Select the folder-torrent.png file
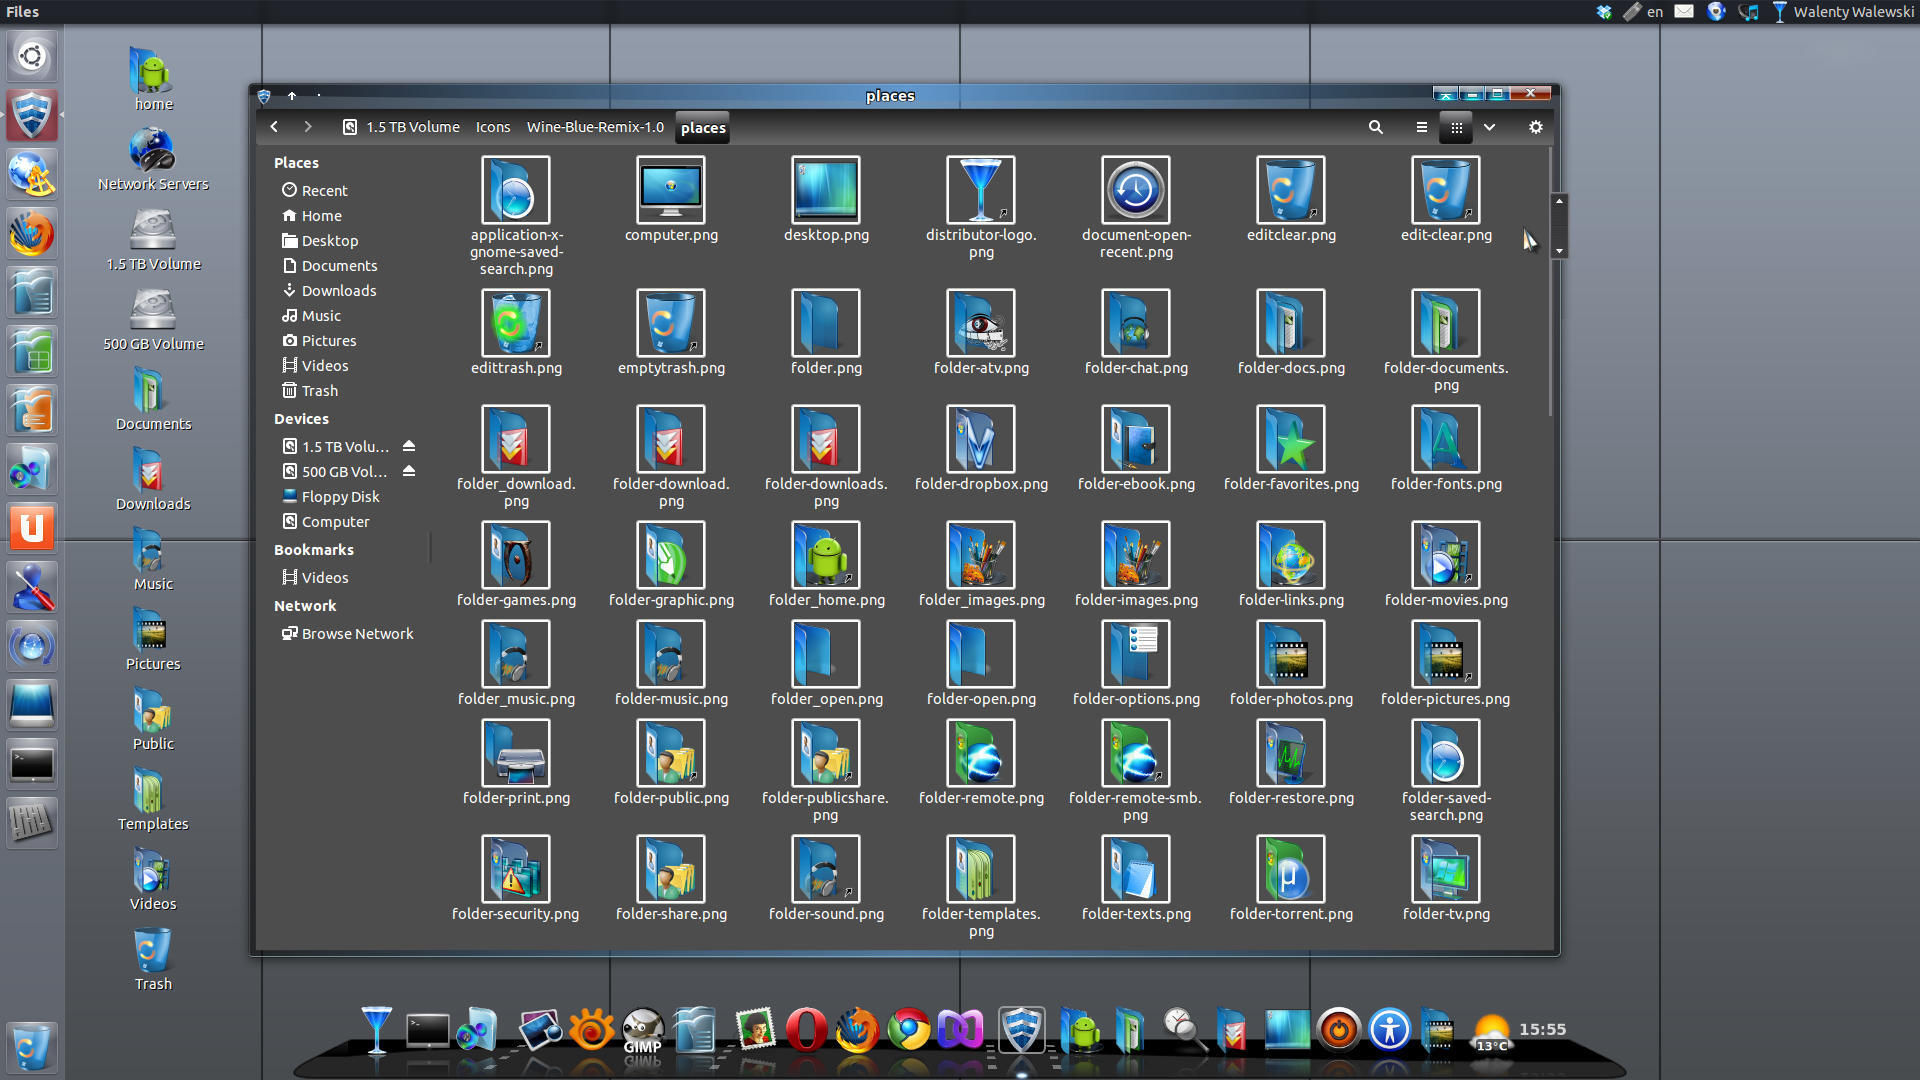This screenshot has width=1920, height=1080. (x=1290, y=870)
